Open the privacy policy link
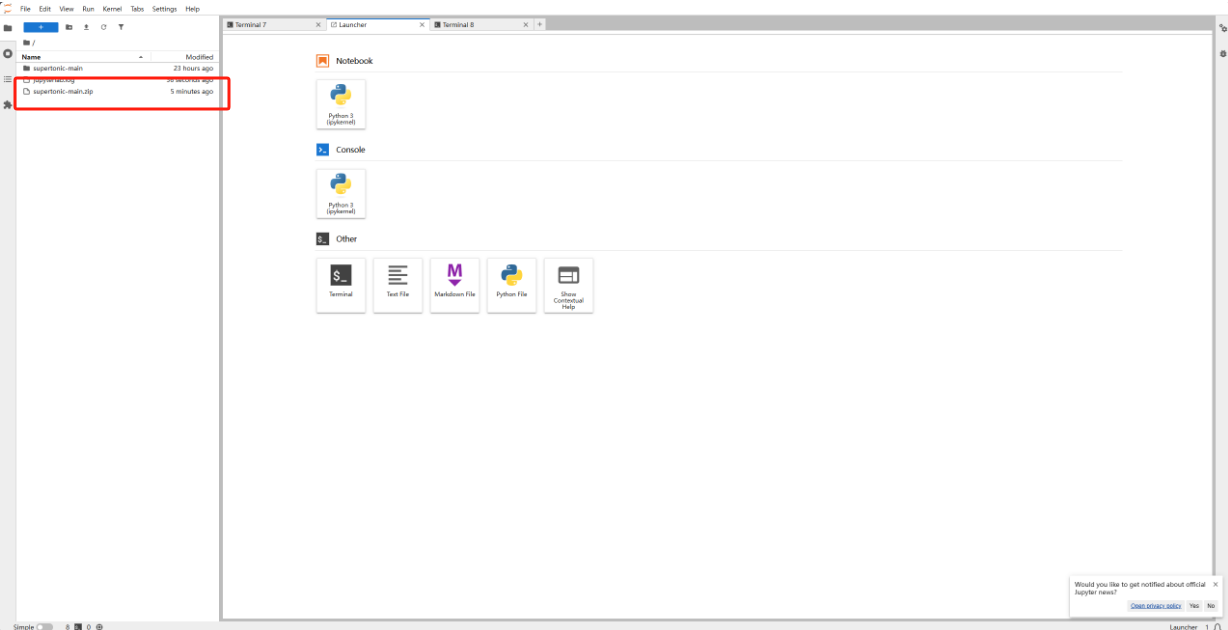This screenshot has height=630, width=1228. (x=1156, y=606)
